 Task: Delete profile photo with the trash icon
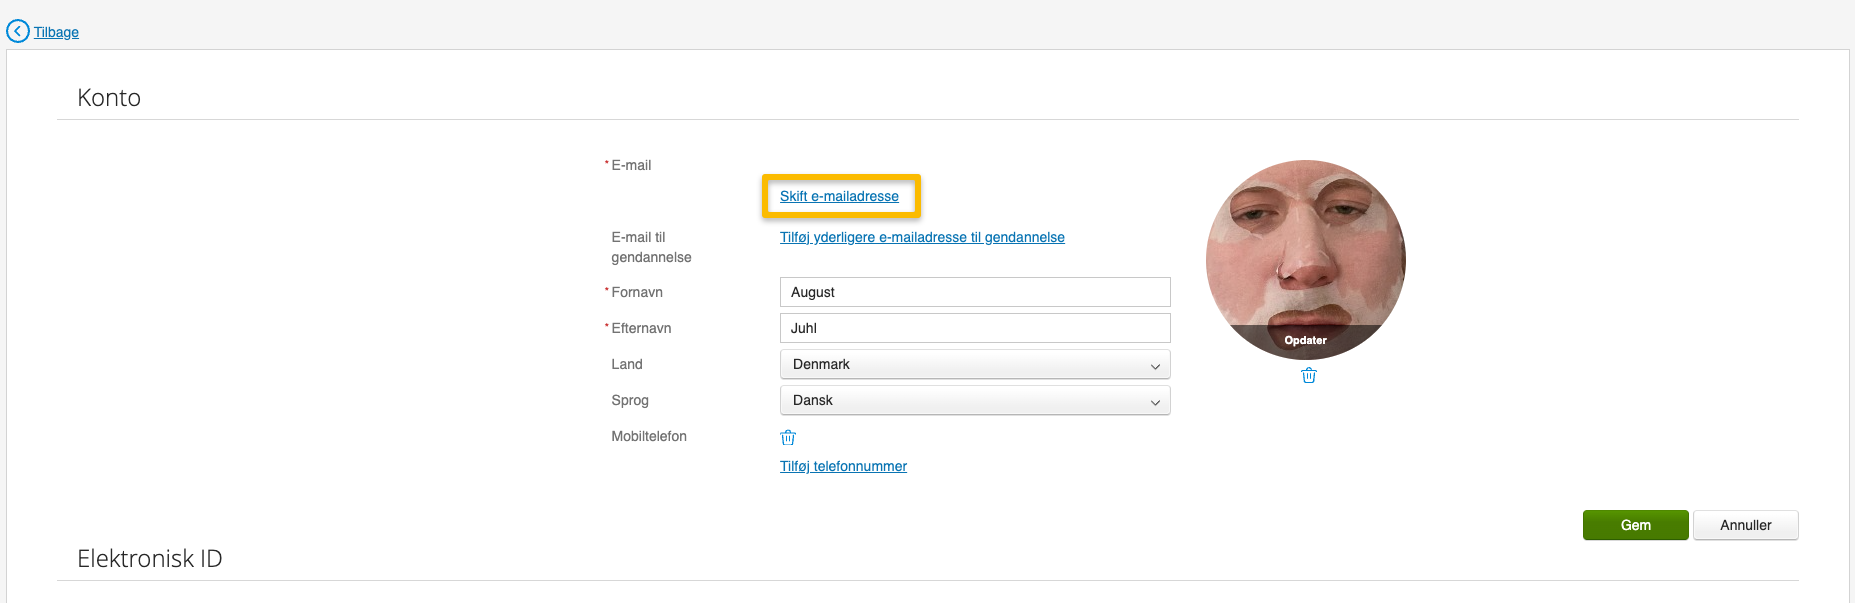(x=1308, y=376)
